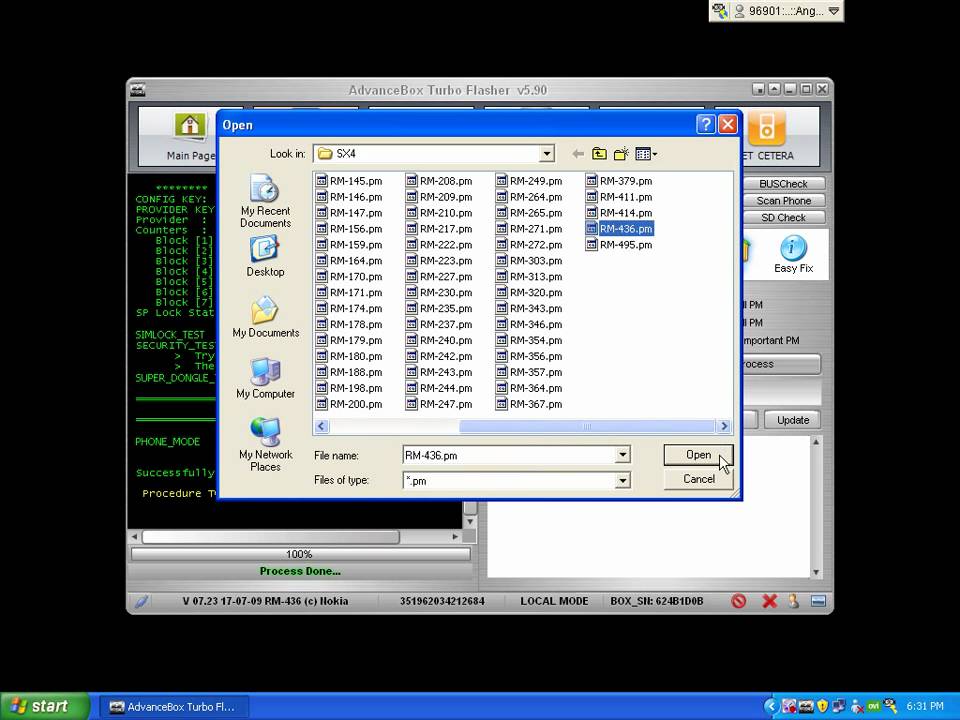This screenshot has width=960, height=720.
Task: Click the Update button
Action: [792, 420]
